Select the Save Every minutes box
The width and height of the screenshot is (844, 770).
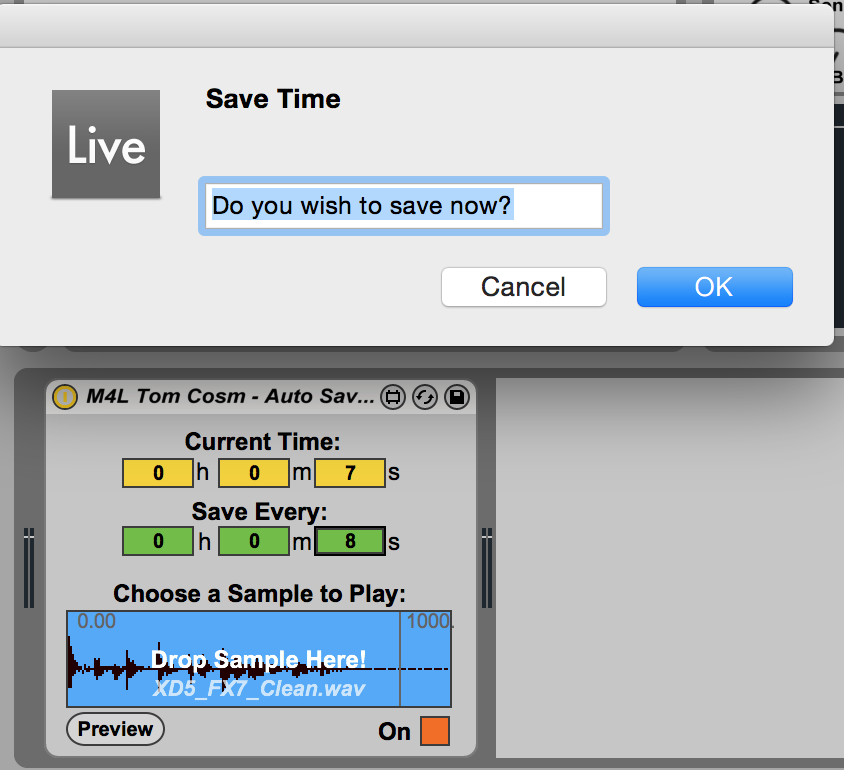pyautogui.click(x=253, y=542)
